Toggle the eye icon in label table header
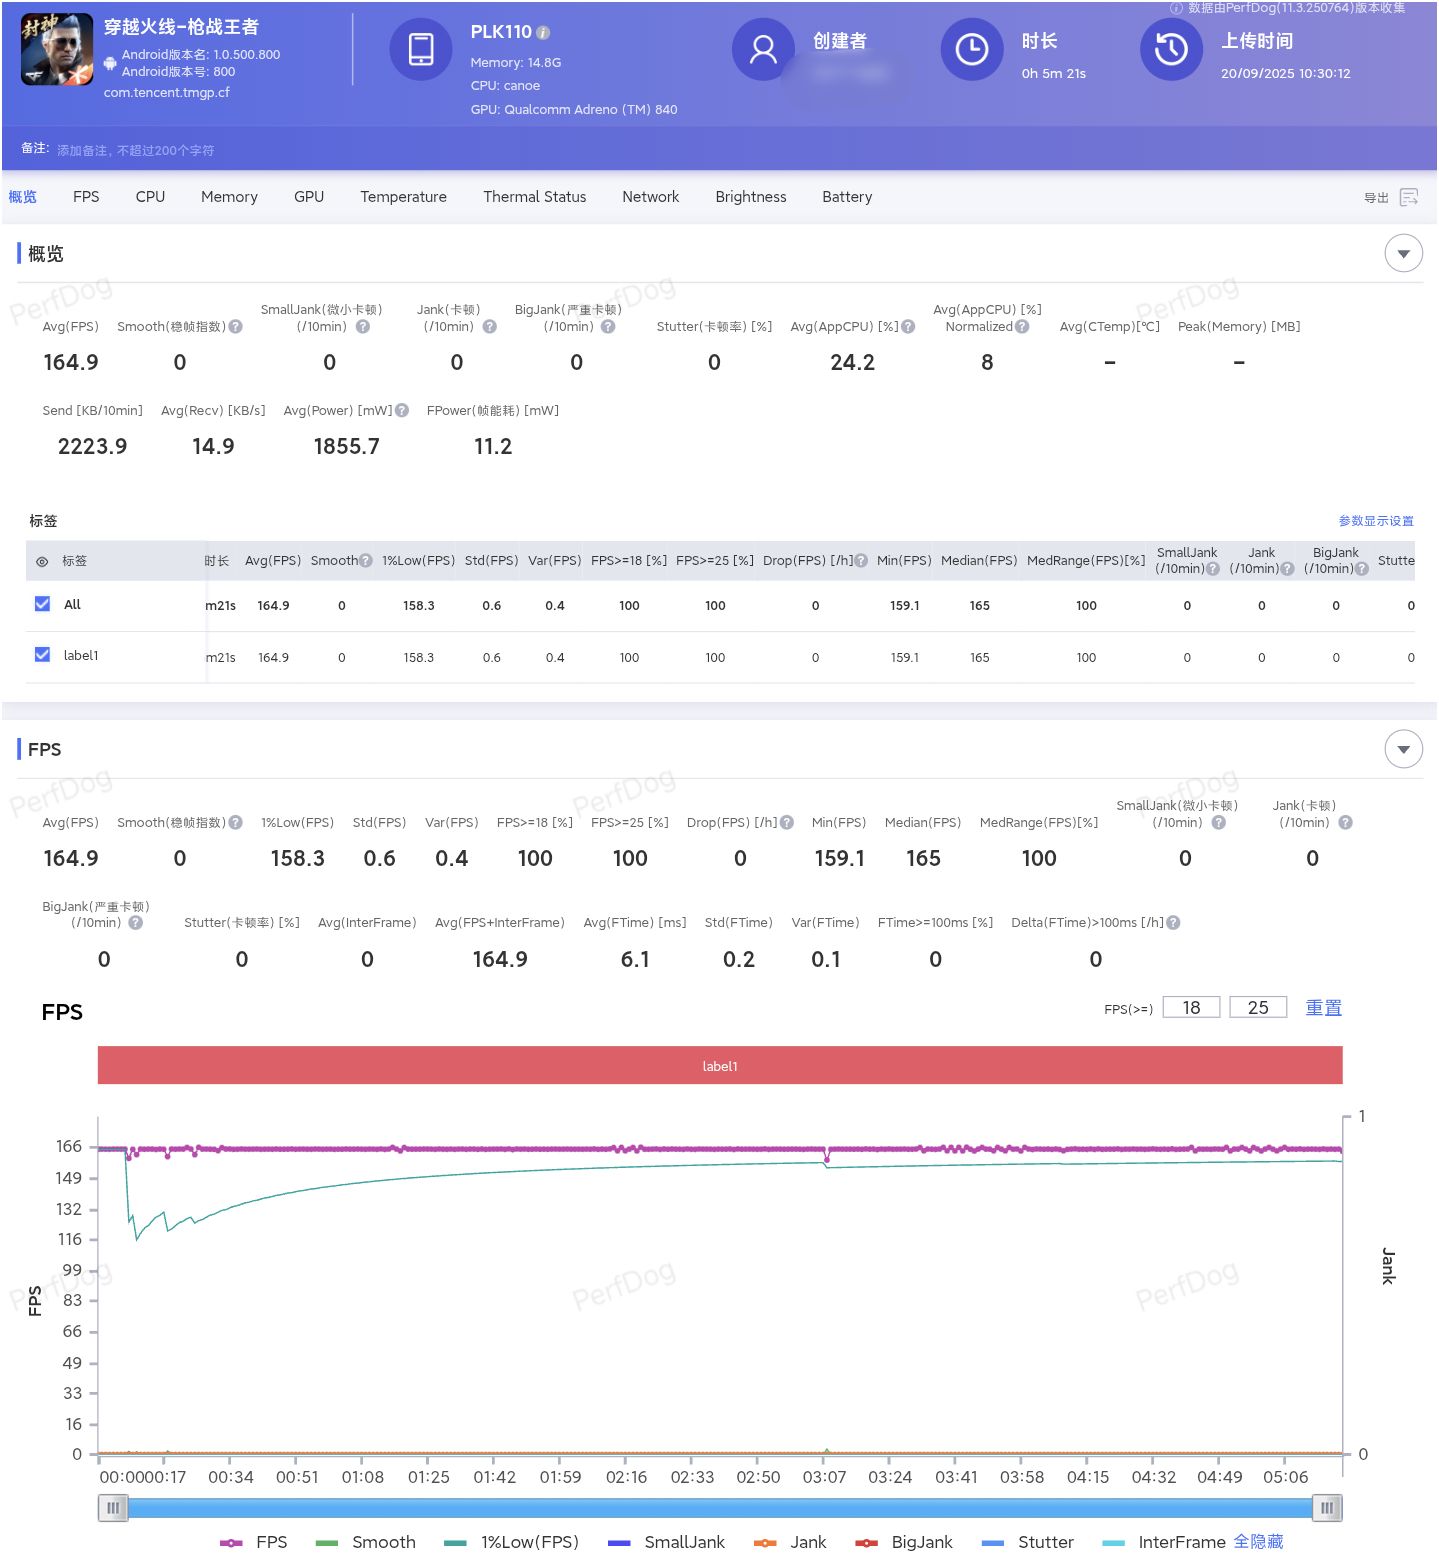This screenshot has width=1439, height=1562. [42, 562]
